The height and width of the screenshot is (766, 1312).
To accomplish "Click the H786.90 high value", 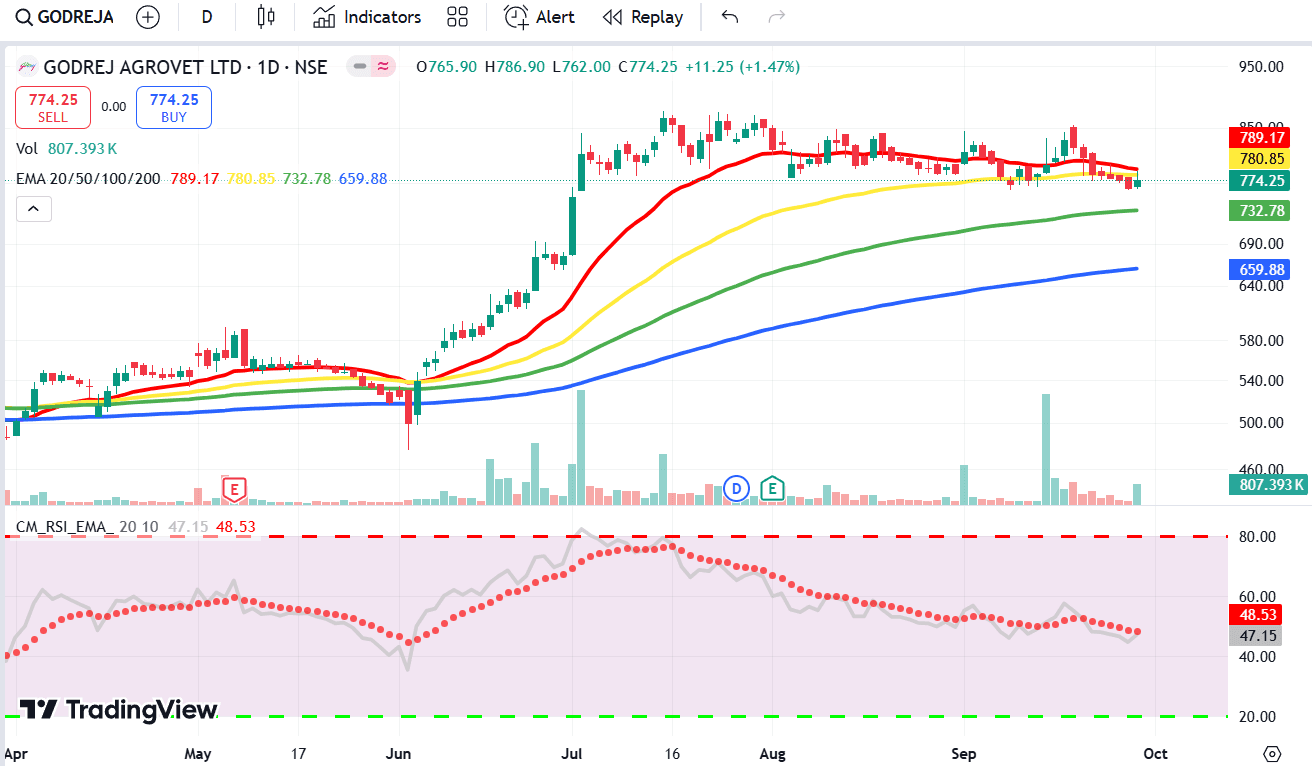I will (x=515, y=67).
